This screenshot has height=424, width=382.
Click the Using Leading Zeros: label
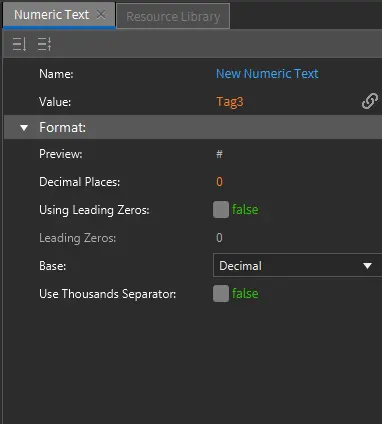click(x=94, y=210)
